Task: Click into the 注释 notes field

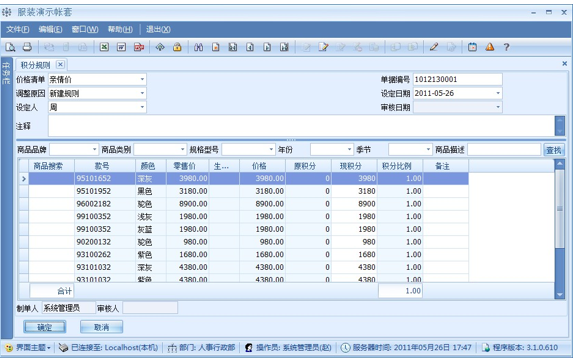Action: click(x=301, y=126)
